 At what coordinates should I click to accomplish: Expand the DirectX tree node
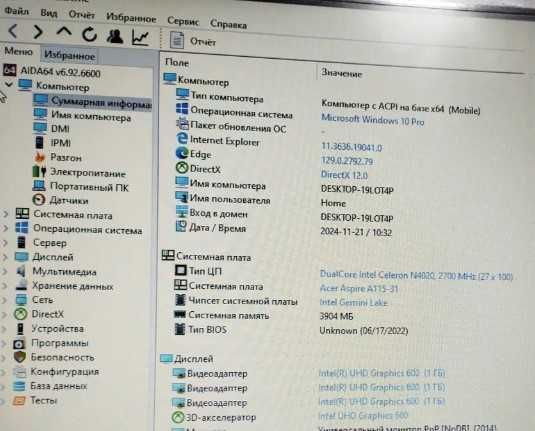point(4,314)
